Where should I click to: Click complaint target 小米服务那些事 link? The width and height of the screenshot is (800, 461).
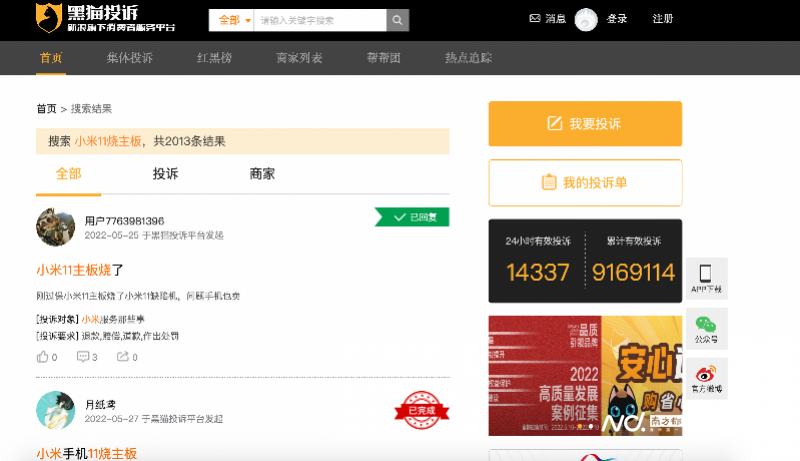pos(113,319)
